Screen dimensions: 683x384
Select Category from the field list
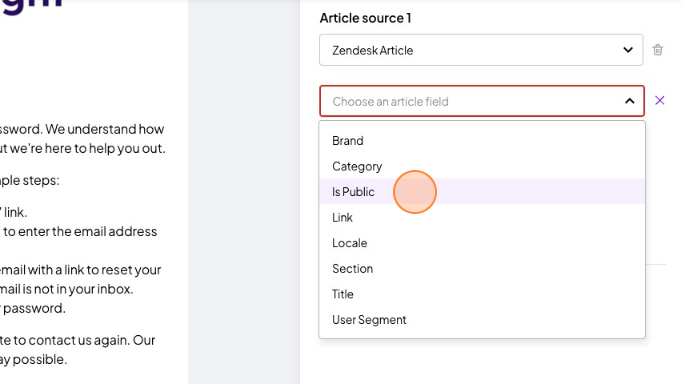[x=482, y=166]
